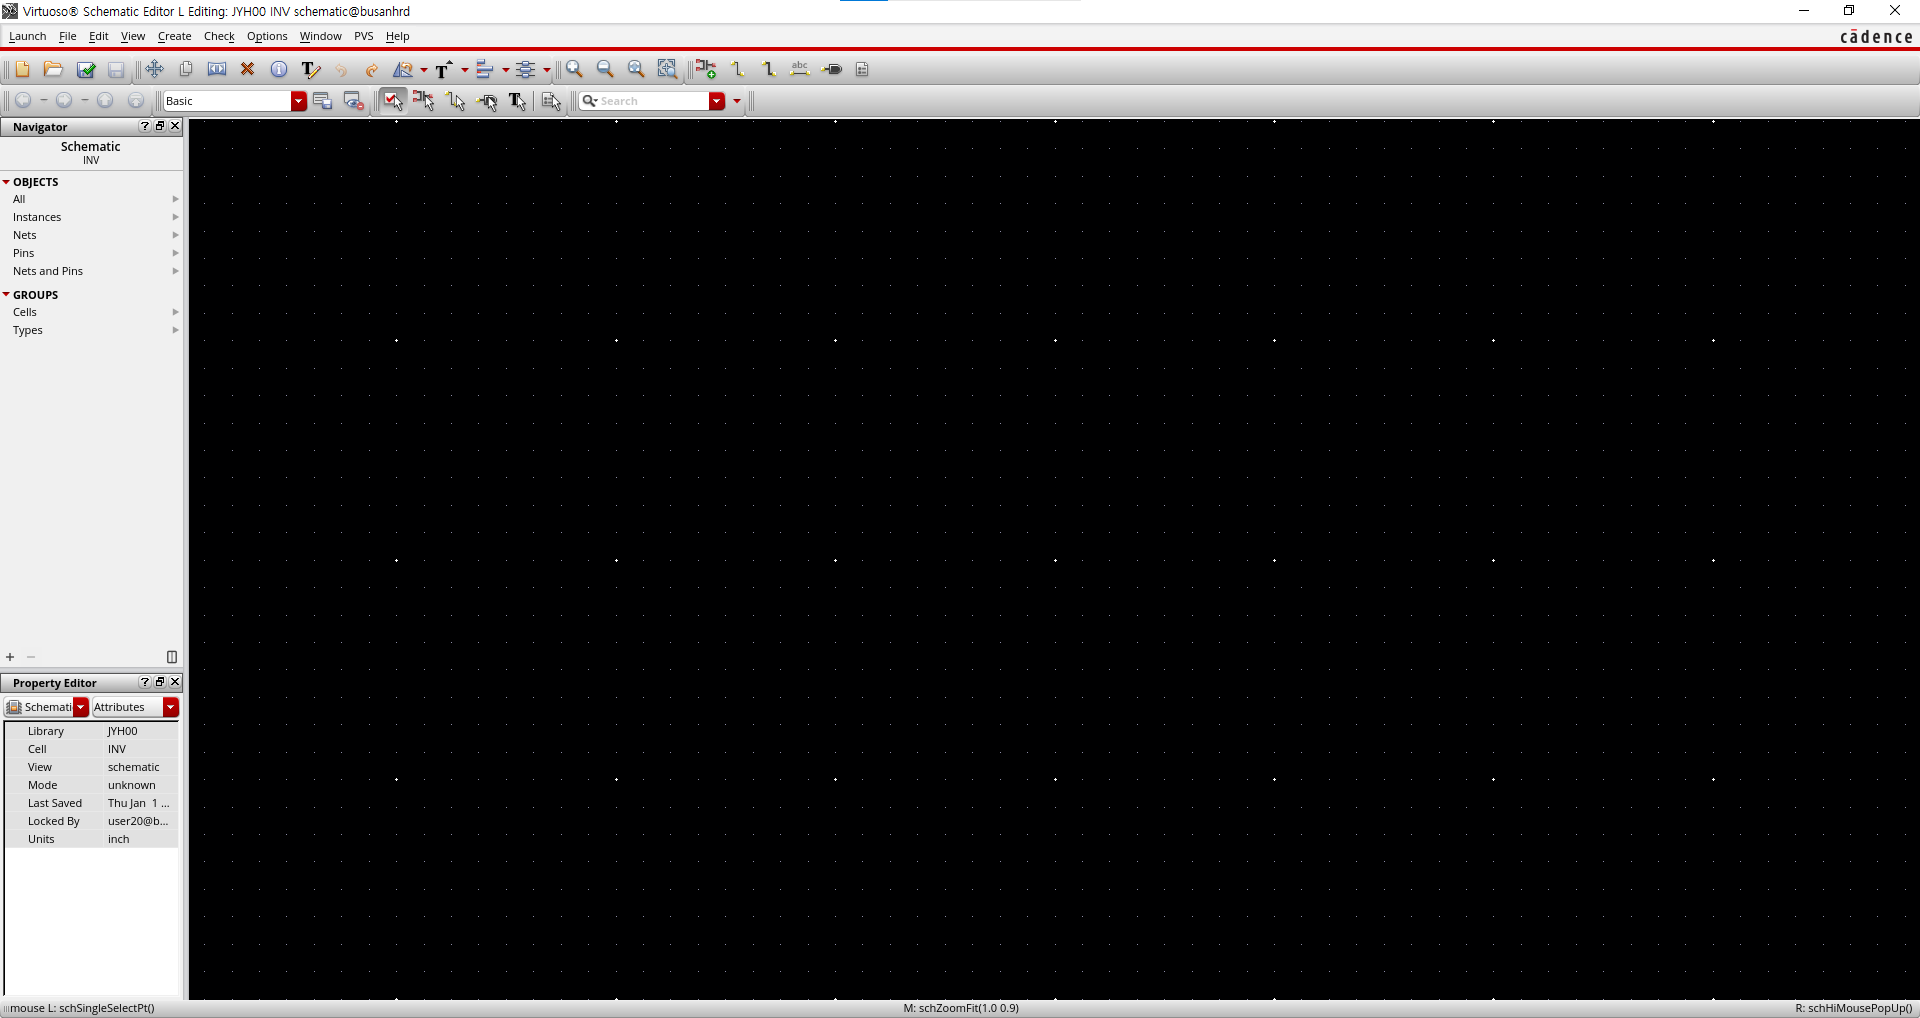This screenshot has height=1018, width=1920.
Task: Click the toolbar Search input field
Action: click(653, 101)
